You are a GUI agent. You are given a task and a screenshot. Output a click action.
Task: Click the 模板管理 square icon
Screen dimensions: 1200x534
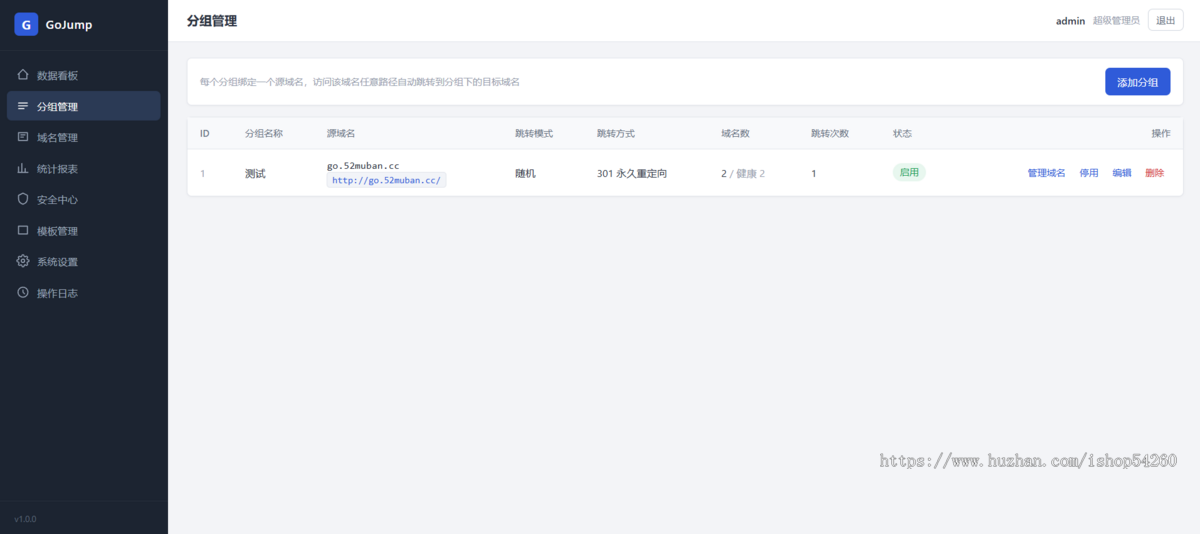click(x=23, y=230)
